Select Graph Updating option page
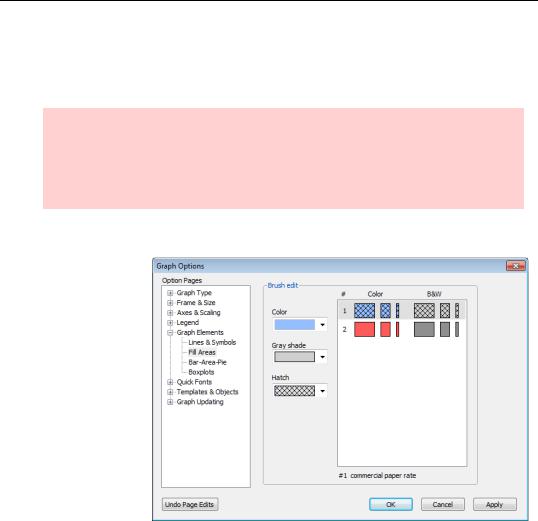Image resolution: width=538 pixels, height=521 pixels. click(x=200, y=402)
